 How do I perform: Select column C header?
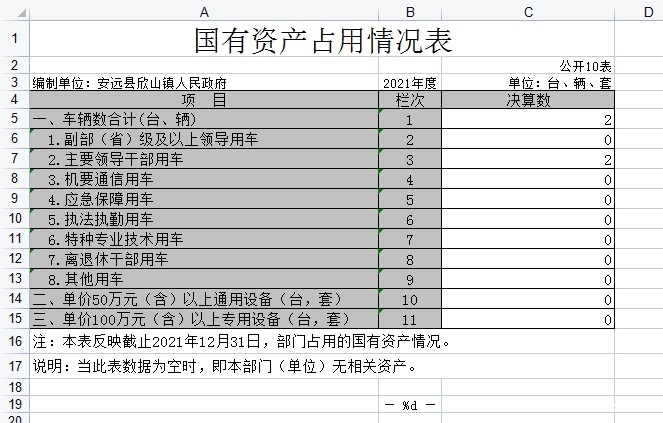(528, 11)
